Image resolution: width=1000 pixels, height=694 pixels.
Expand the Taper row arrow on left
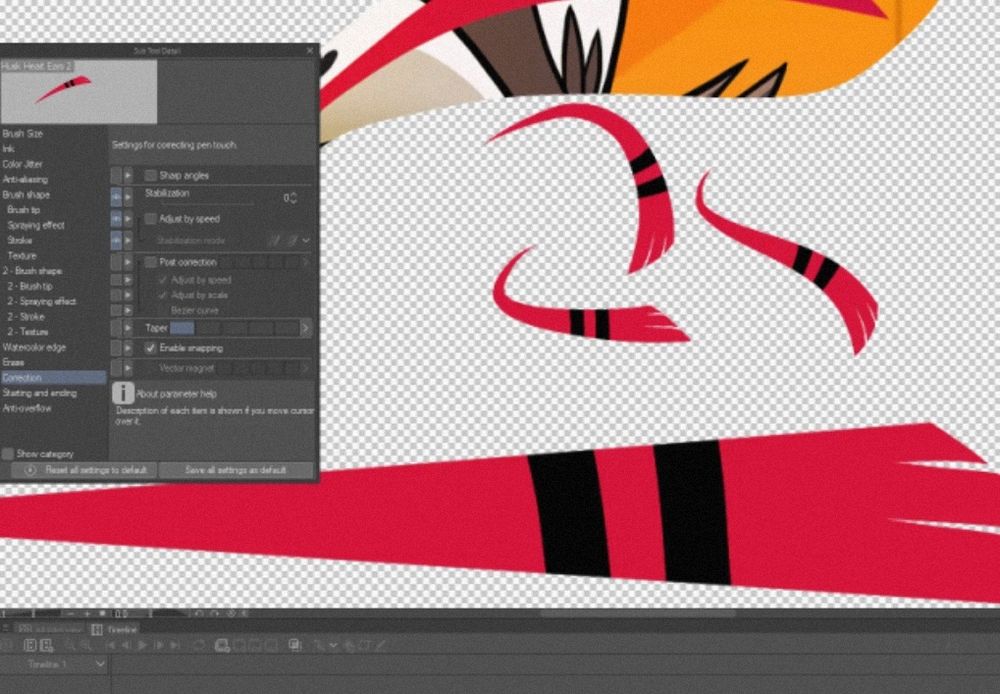click(128, 328)
